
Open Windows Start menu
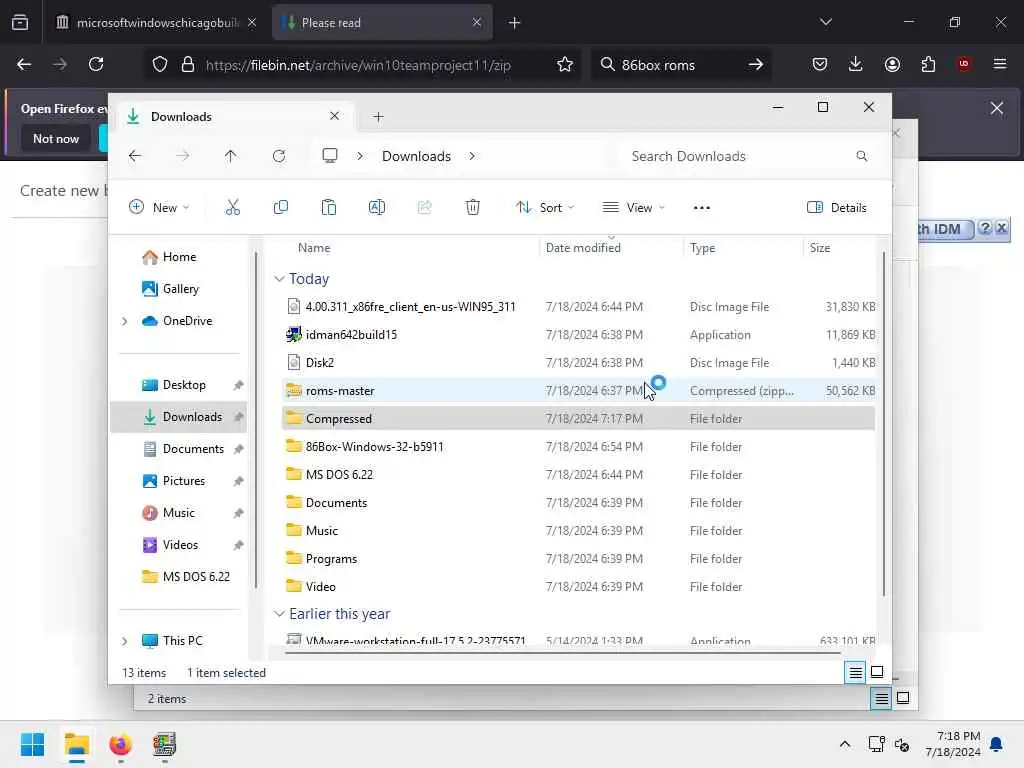[32, 744]
